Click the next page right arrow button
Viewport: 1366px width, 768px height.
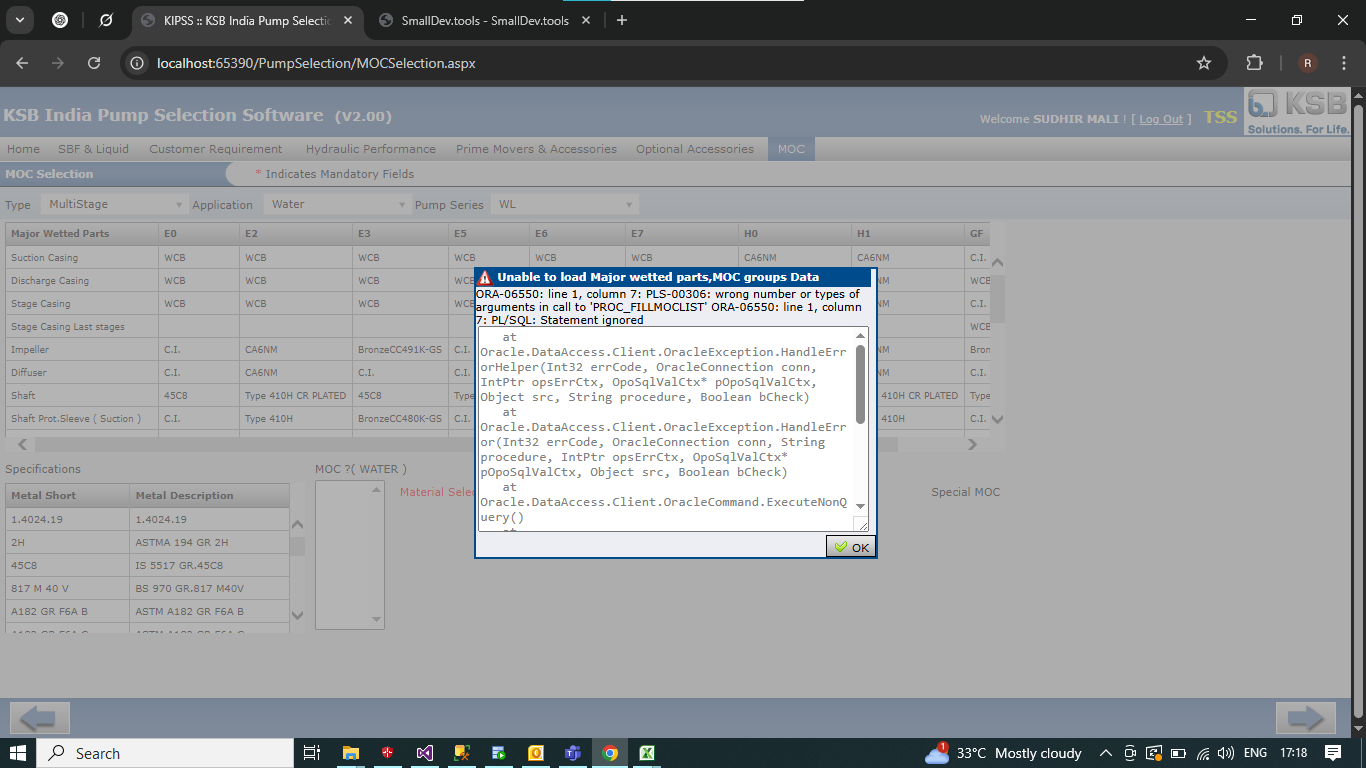pos(1306,718)
